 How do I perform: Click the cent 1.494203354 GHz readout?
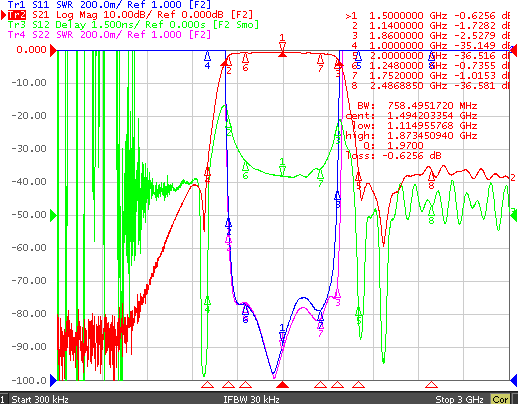[x=411, y=116]
